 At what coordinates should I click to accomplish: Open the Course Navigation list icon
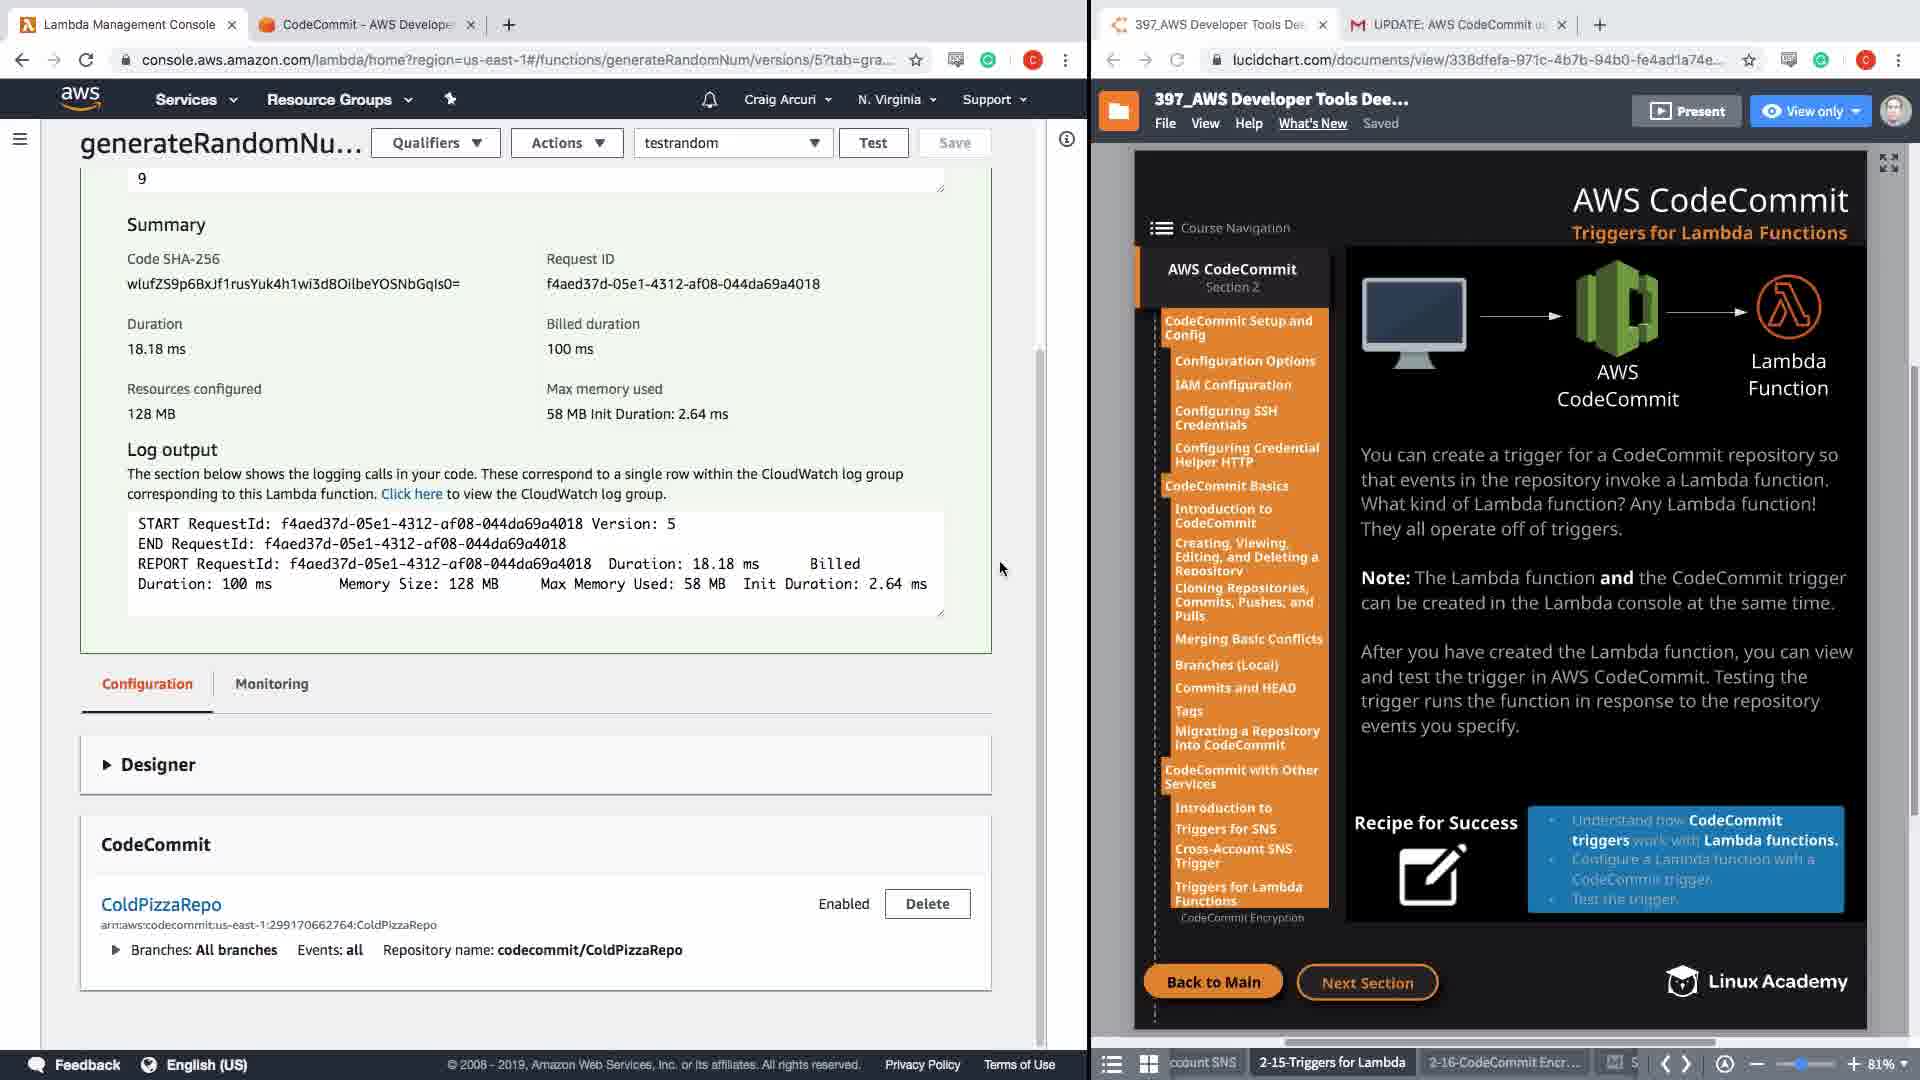1161,228
